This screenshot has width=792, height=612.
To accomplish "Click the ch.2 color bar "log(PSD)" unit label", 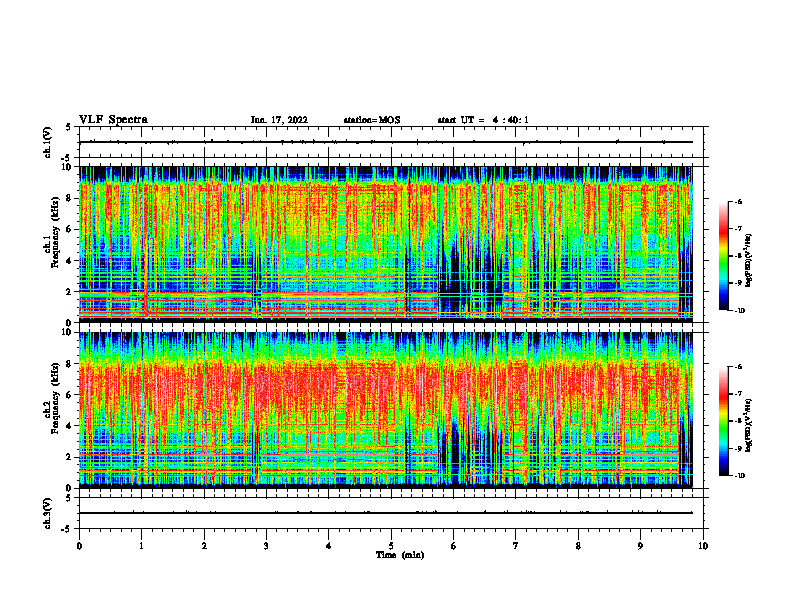I will tap(749, 426).
